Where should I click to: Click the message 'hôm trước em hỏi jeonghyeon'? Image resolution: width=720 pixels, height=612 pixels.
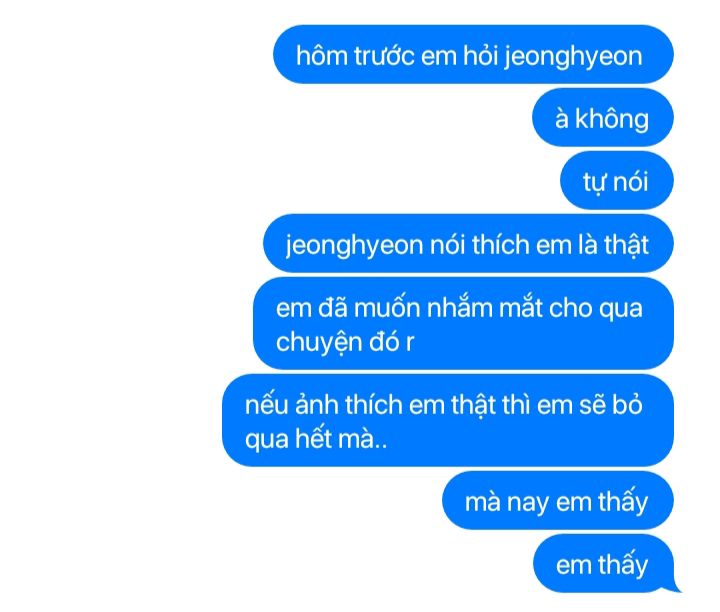click(473, 54)
